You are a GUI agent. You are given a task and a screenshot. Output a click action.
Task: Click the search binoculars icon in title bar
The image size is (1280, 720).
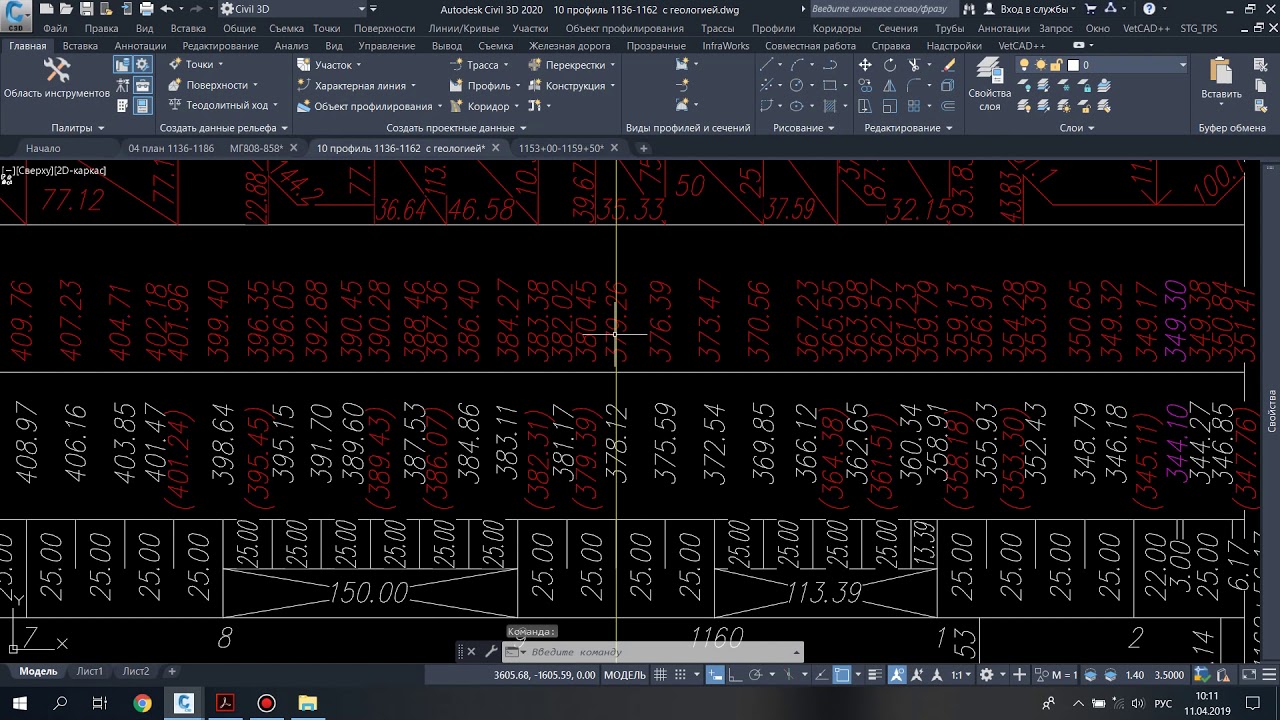969,9
